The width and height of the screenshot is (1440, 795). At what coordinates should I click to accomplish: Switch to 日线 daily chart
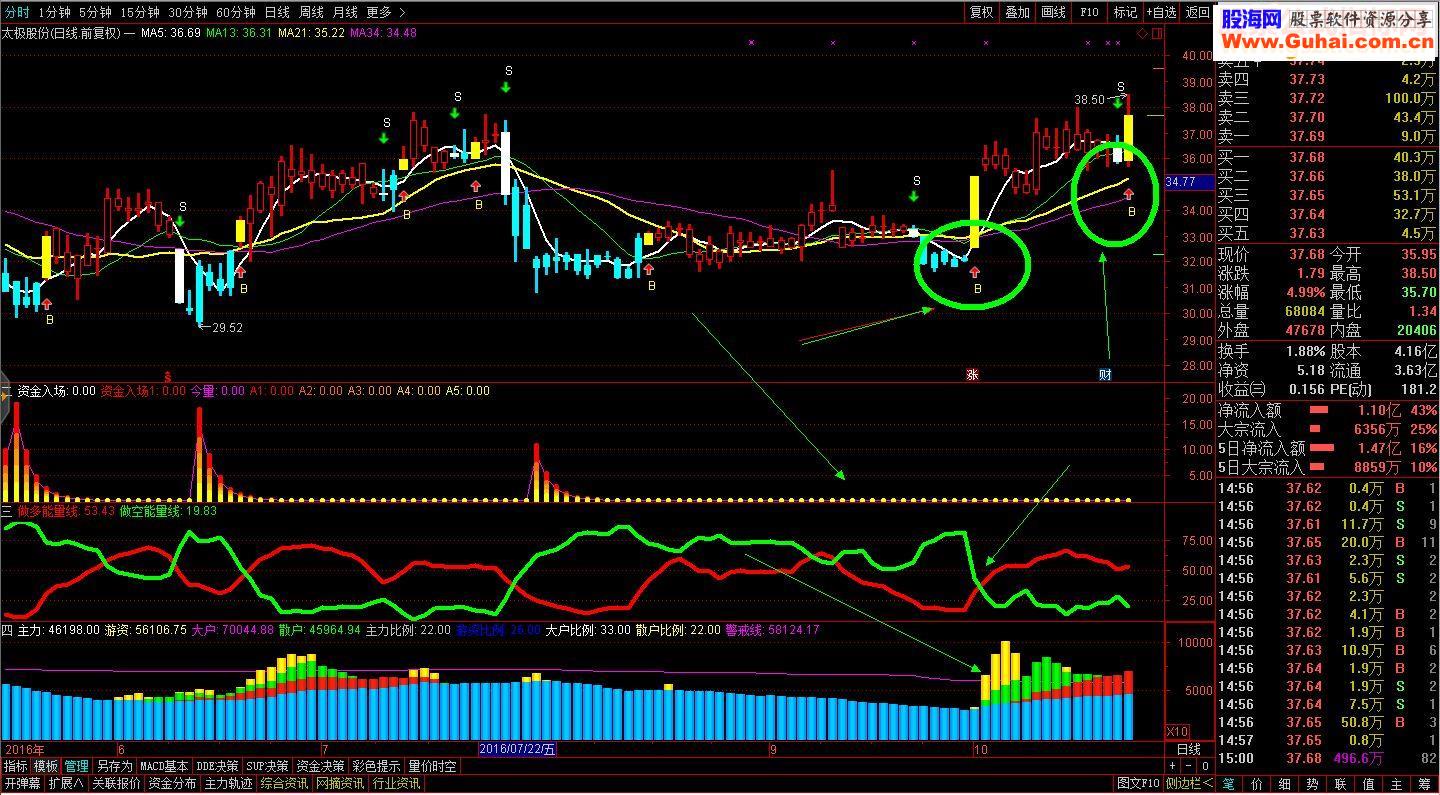(x=277, y=12)
